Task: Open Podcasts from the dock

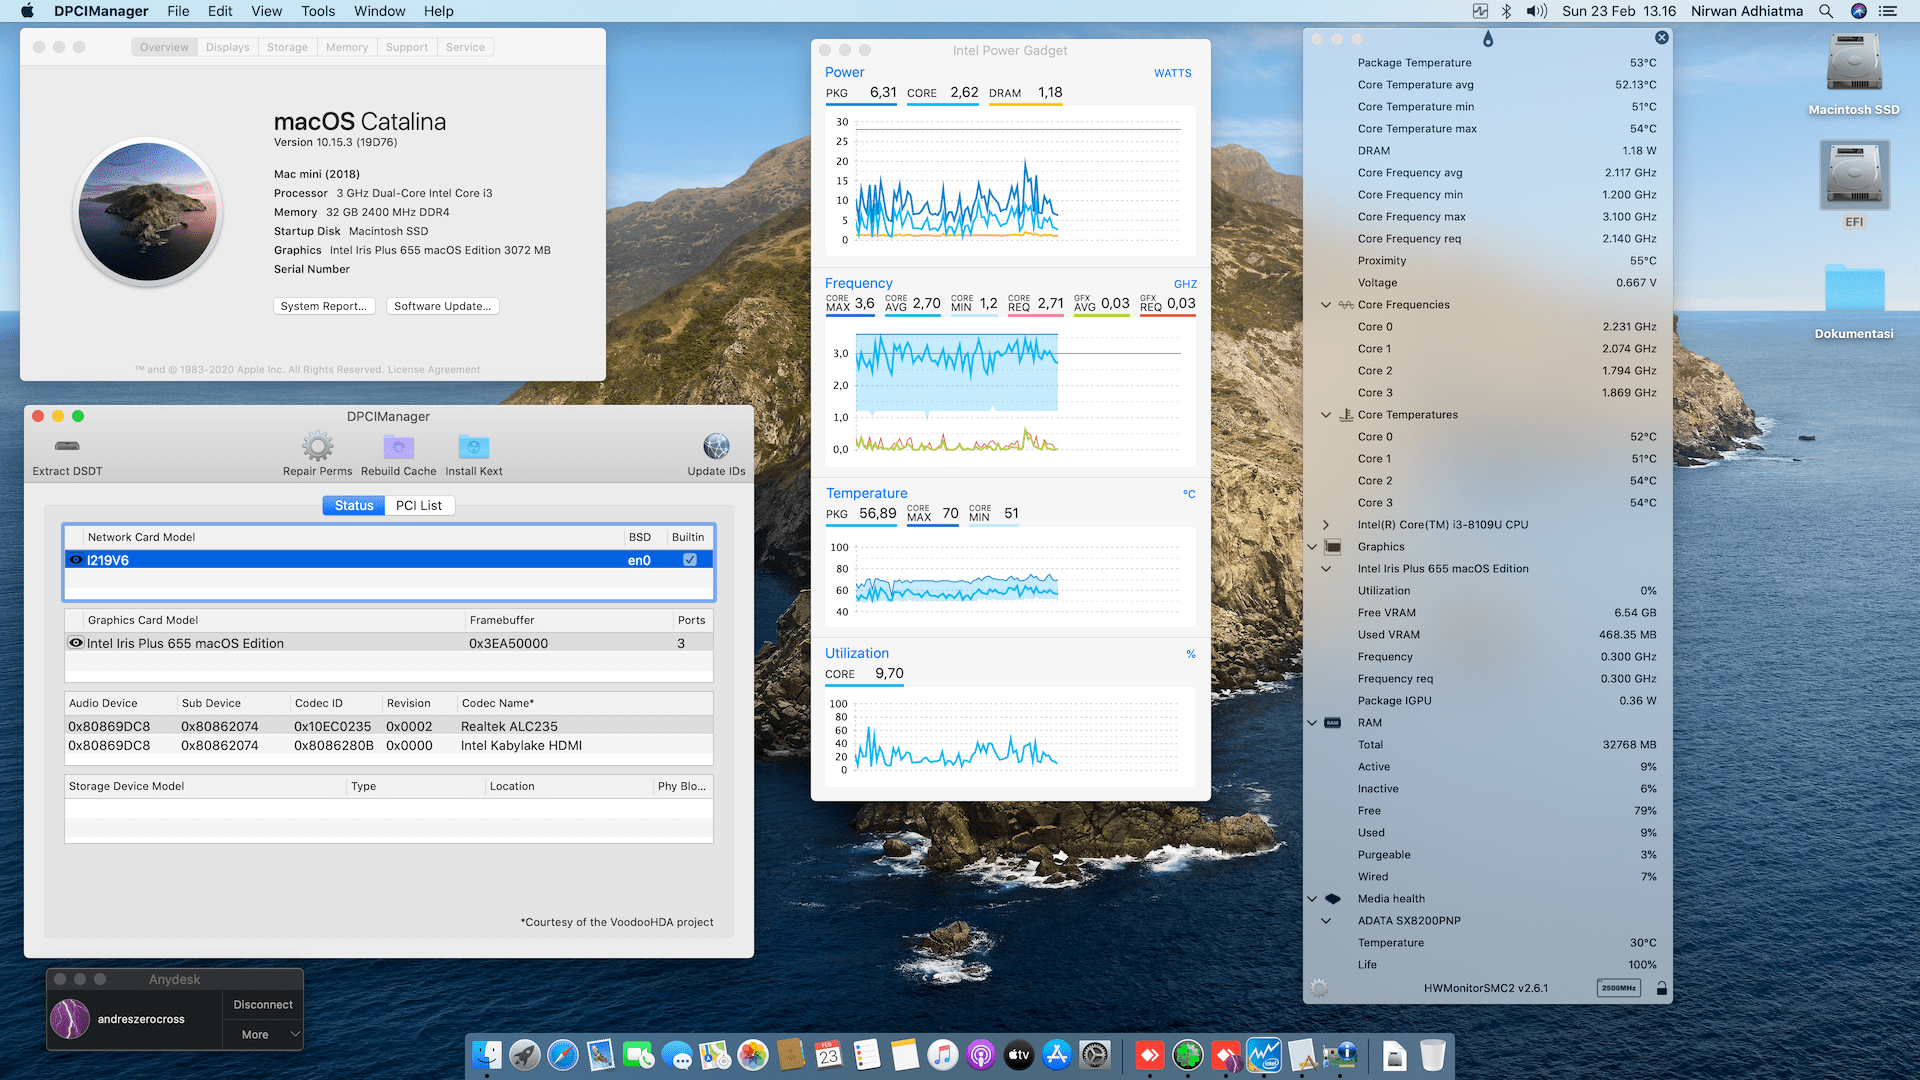Action: point(981,1054)
